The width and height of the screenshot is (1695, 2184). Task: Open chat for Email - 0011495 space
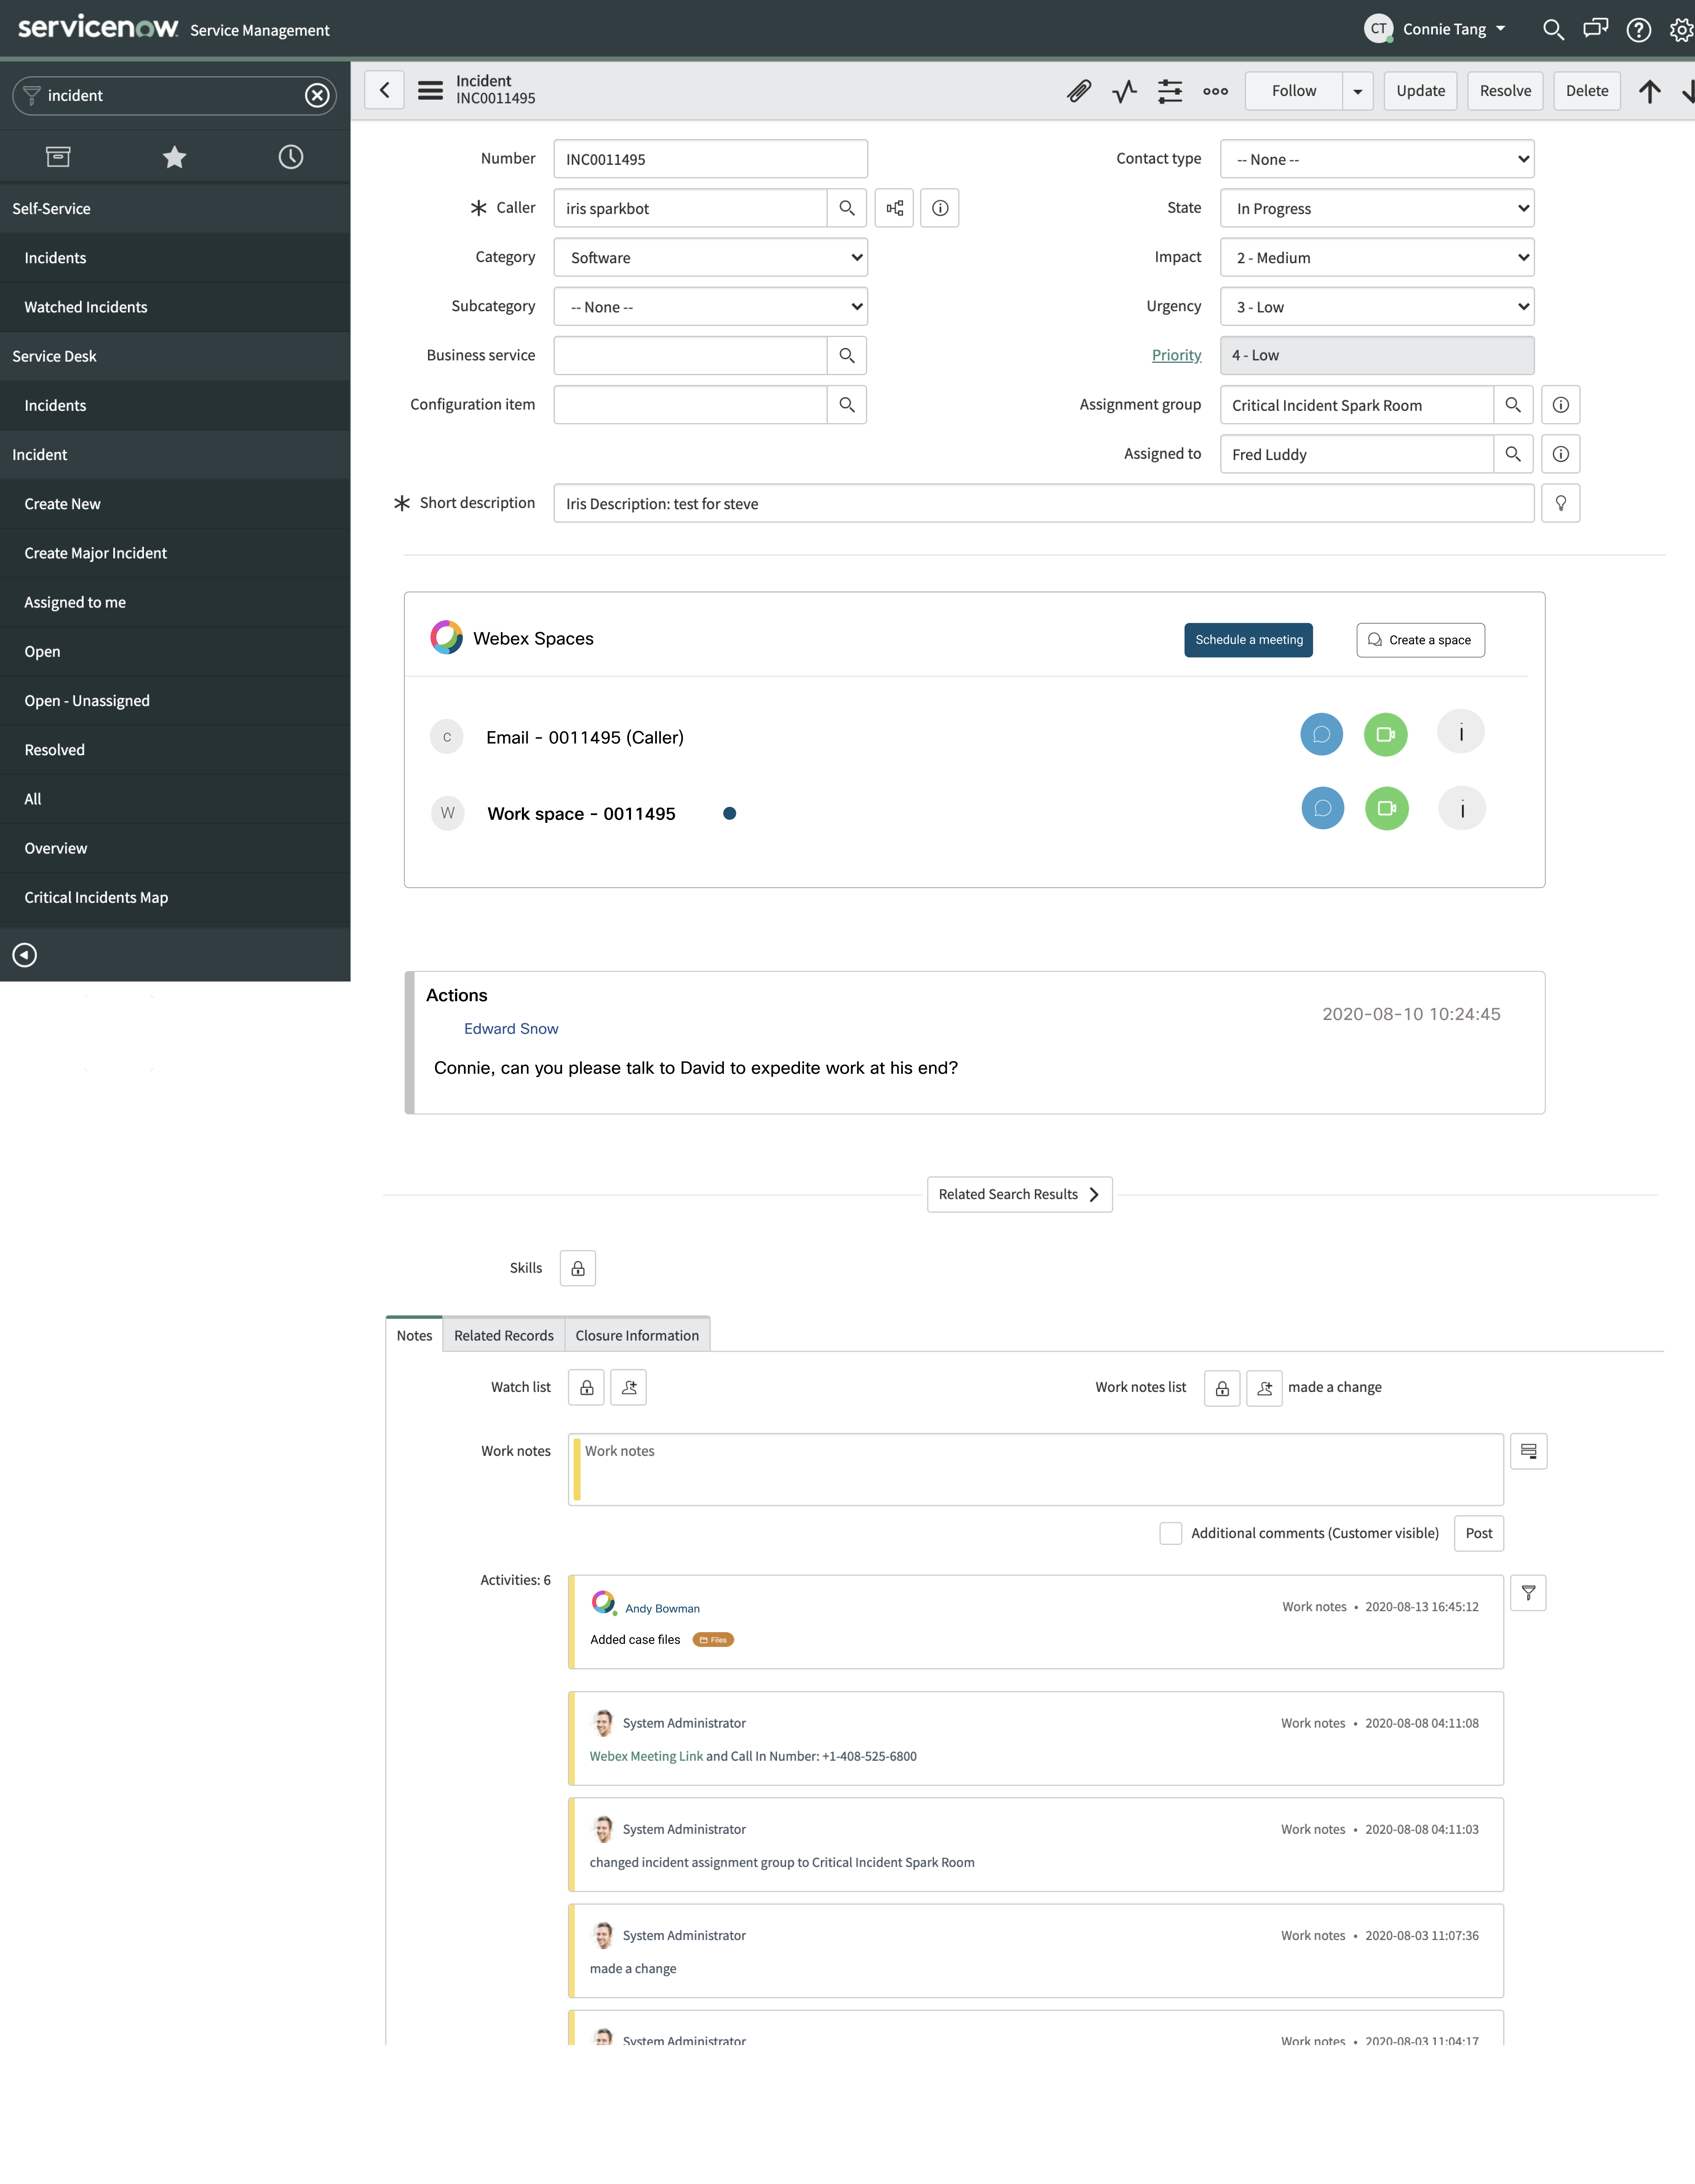click(x=1321, y=734)
